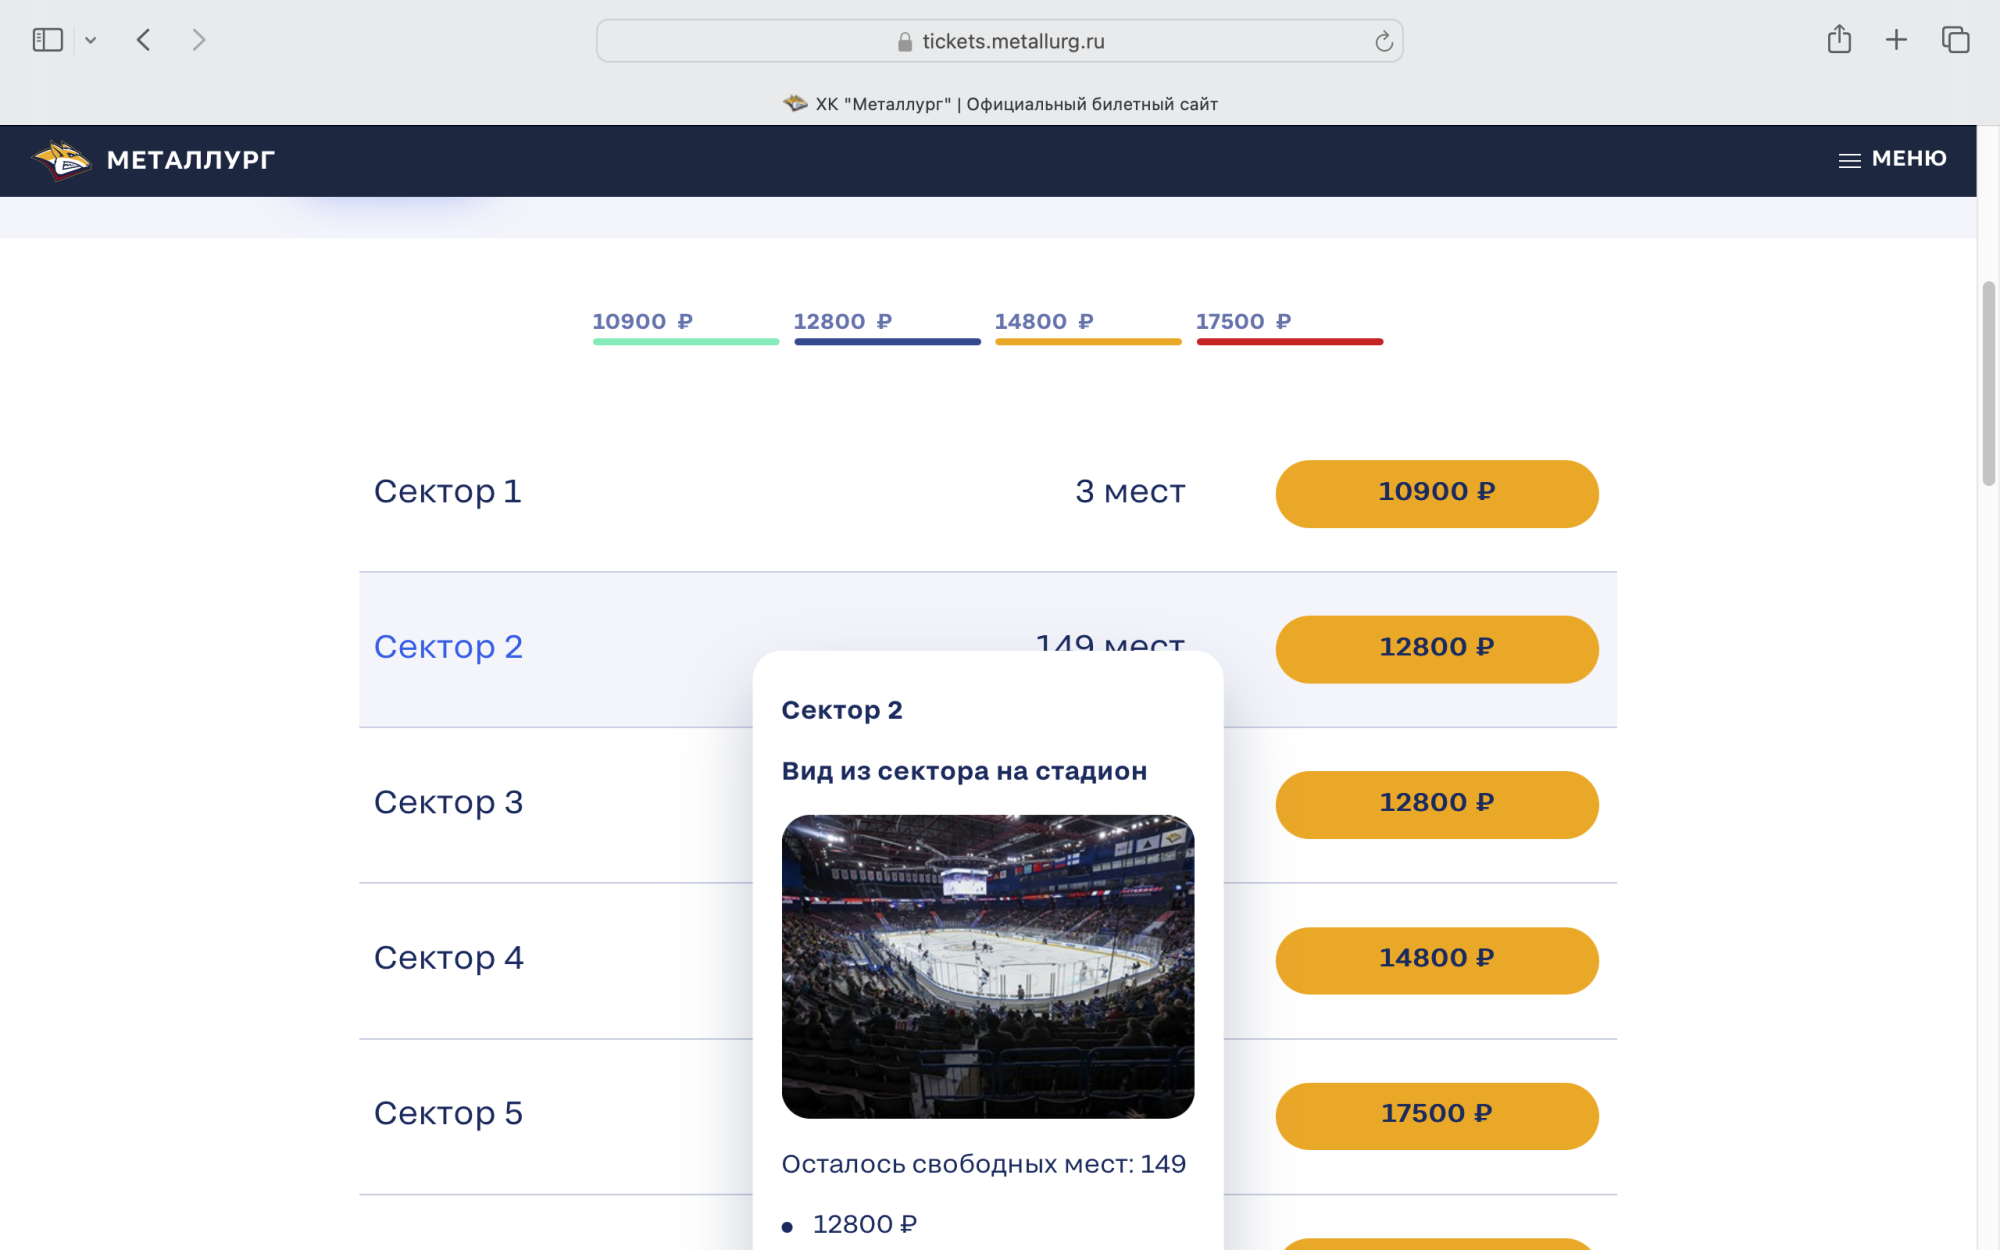
Task: Click the '3 мест' availability text
Action: [1130, 492]
